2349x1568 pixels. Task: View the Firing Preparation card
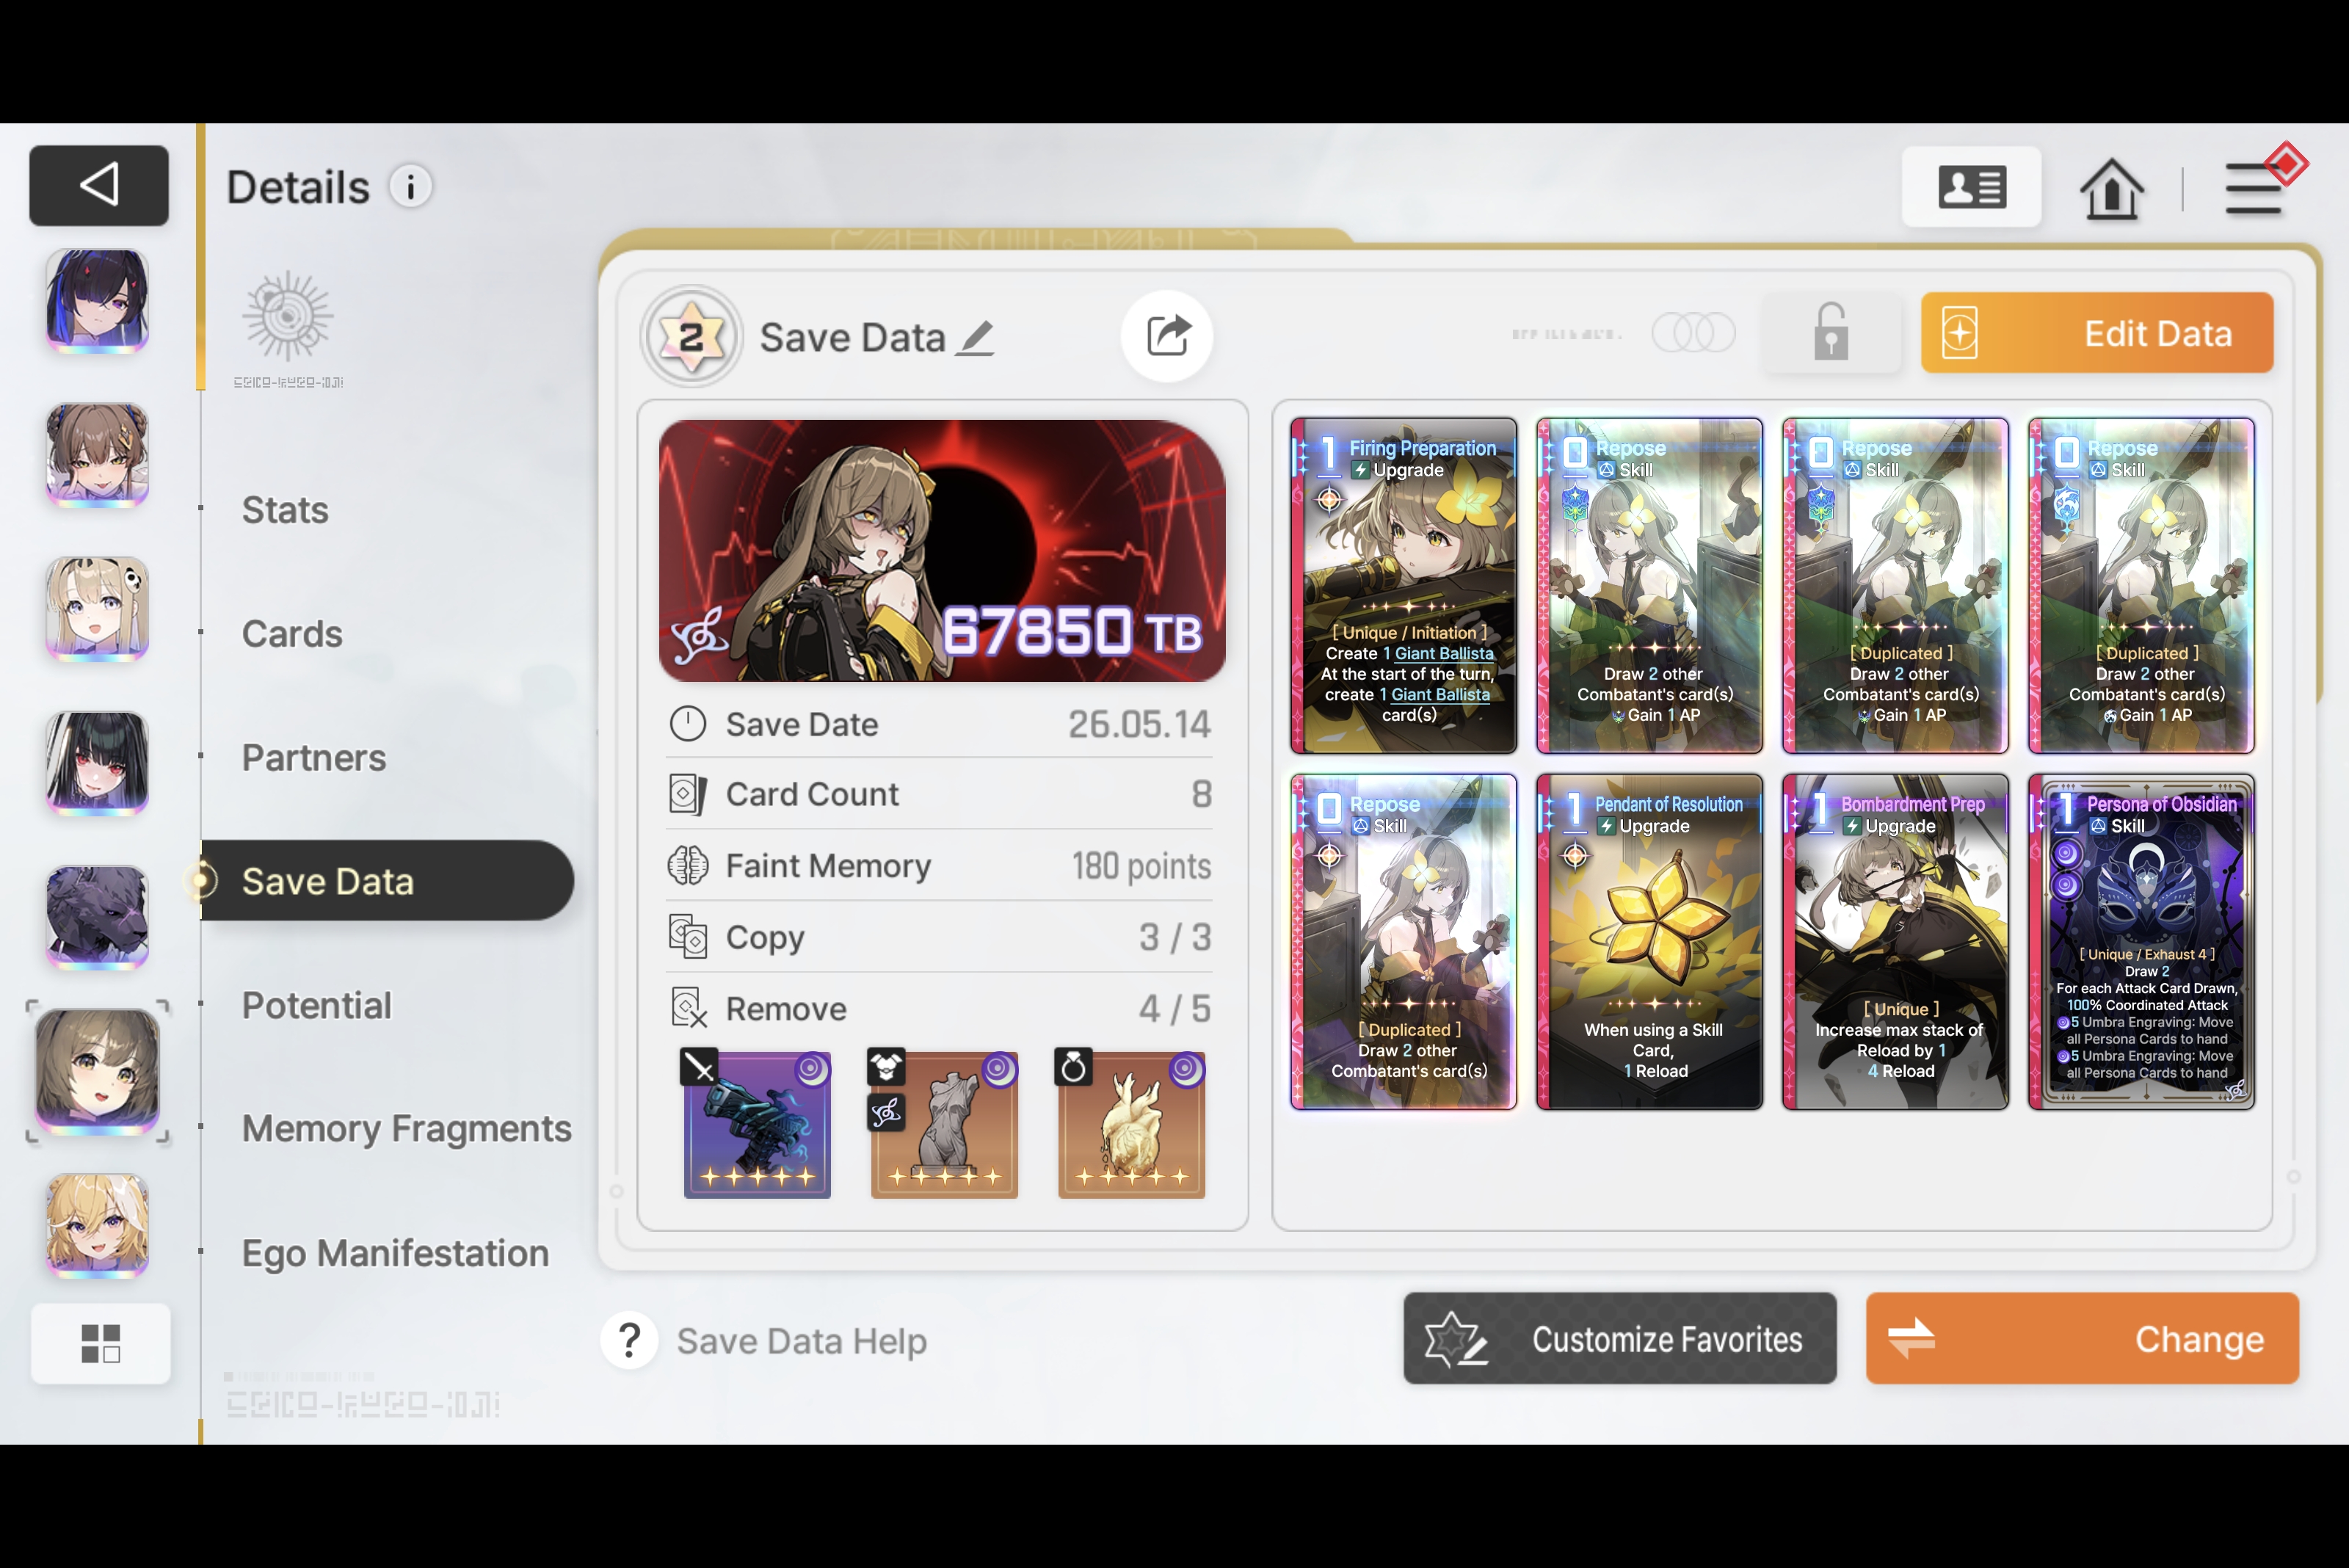coord(1403,585)
